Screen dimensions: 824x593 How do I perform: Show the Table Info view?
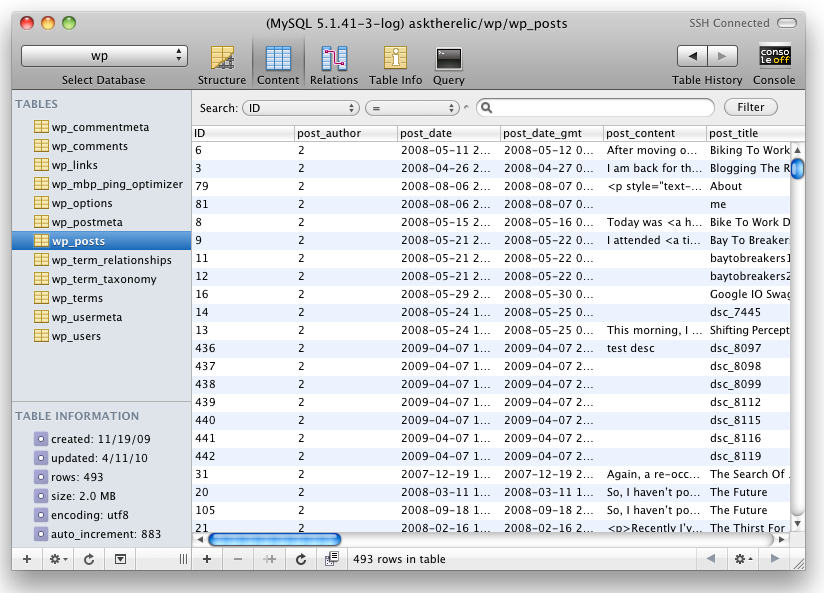pyautogui.click(x=395, y=64)
